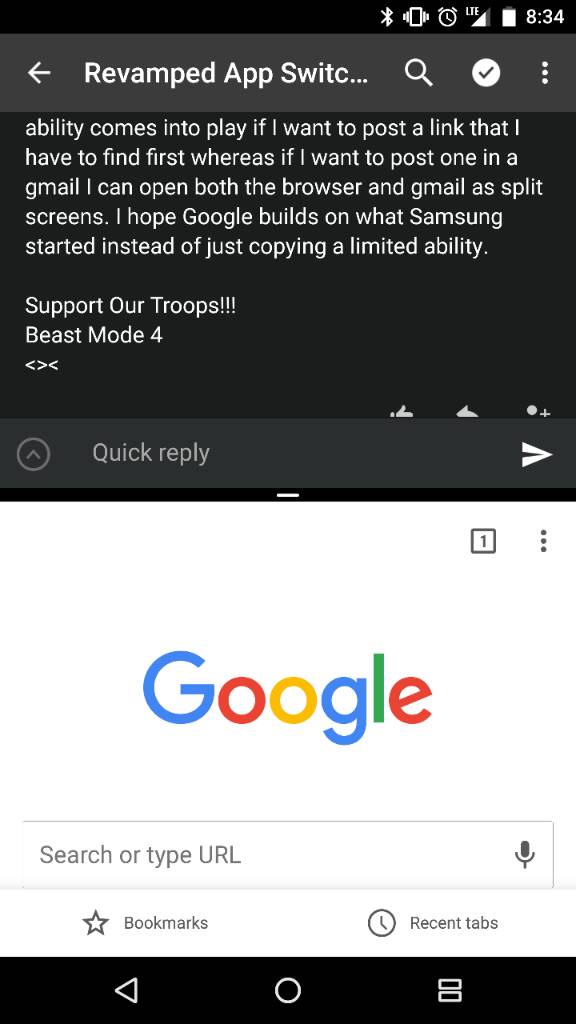Tap the add user icon under post

tap(538, 411)
